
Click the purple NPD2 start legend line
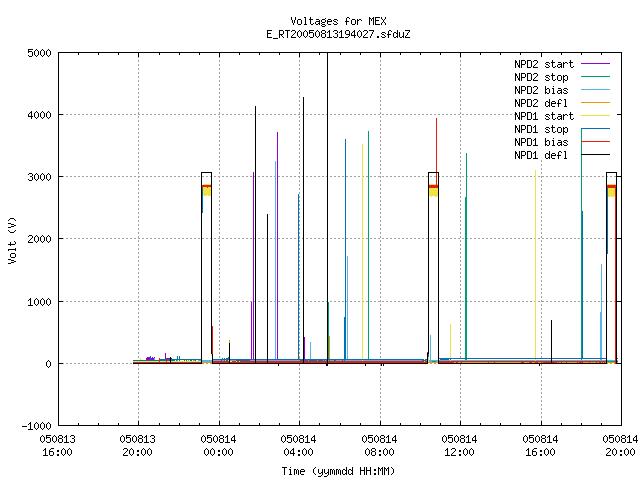pyautogui.click(x=596, y=64)
